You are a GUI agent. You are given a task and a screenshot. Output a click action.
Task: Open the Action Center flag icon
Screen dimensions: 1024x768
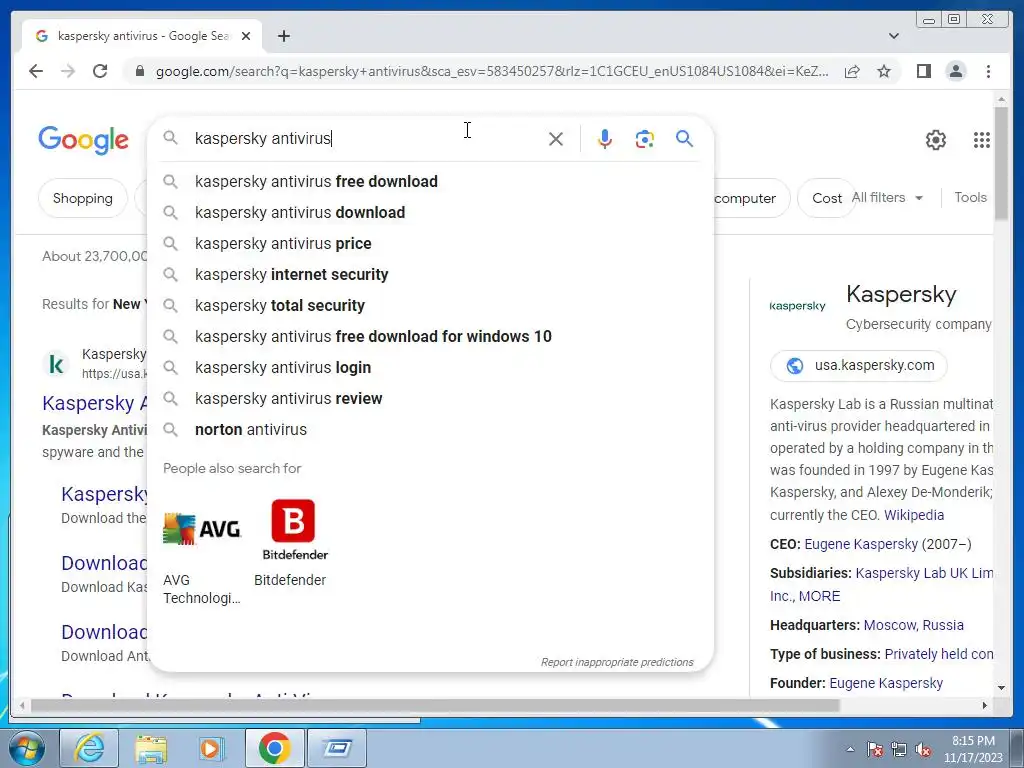[874, 749]
